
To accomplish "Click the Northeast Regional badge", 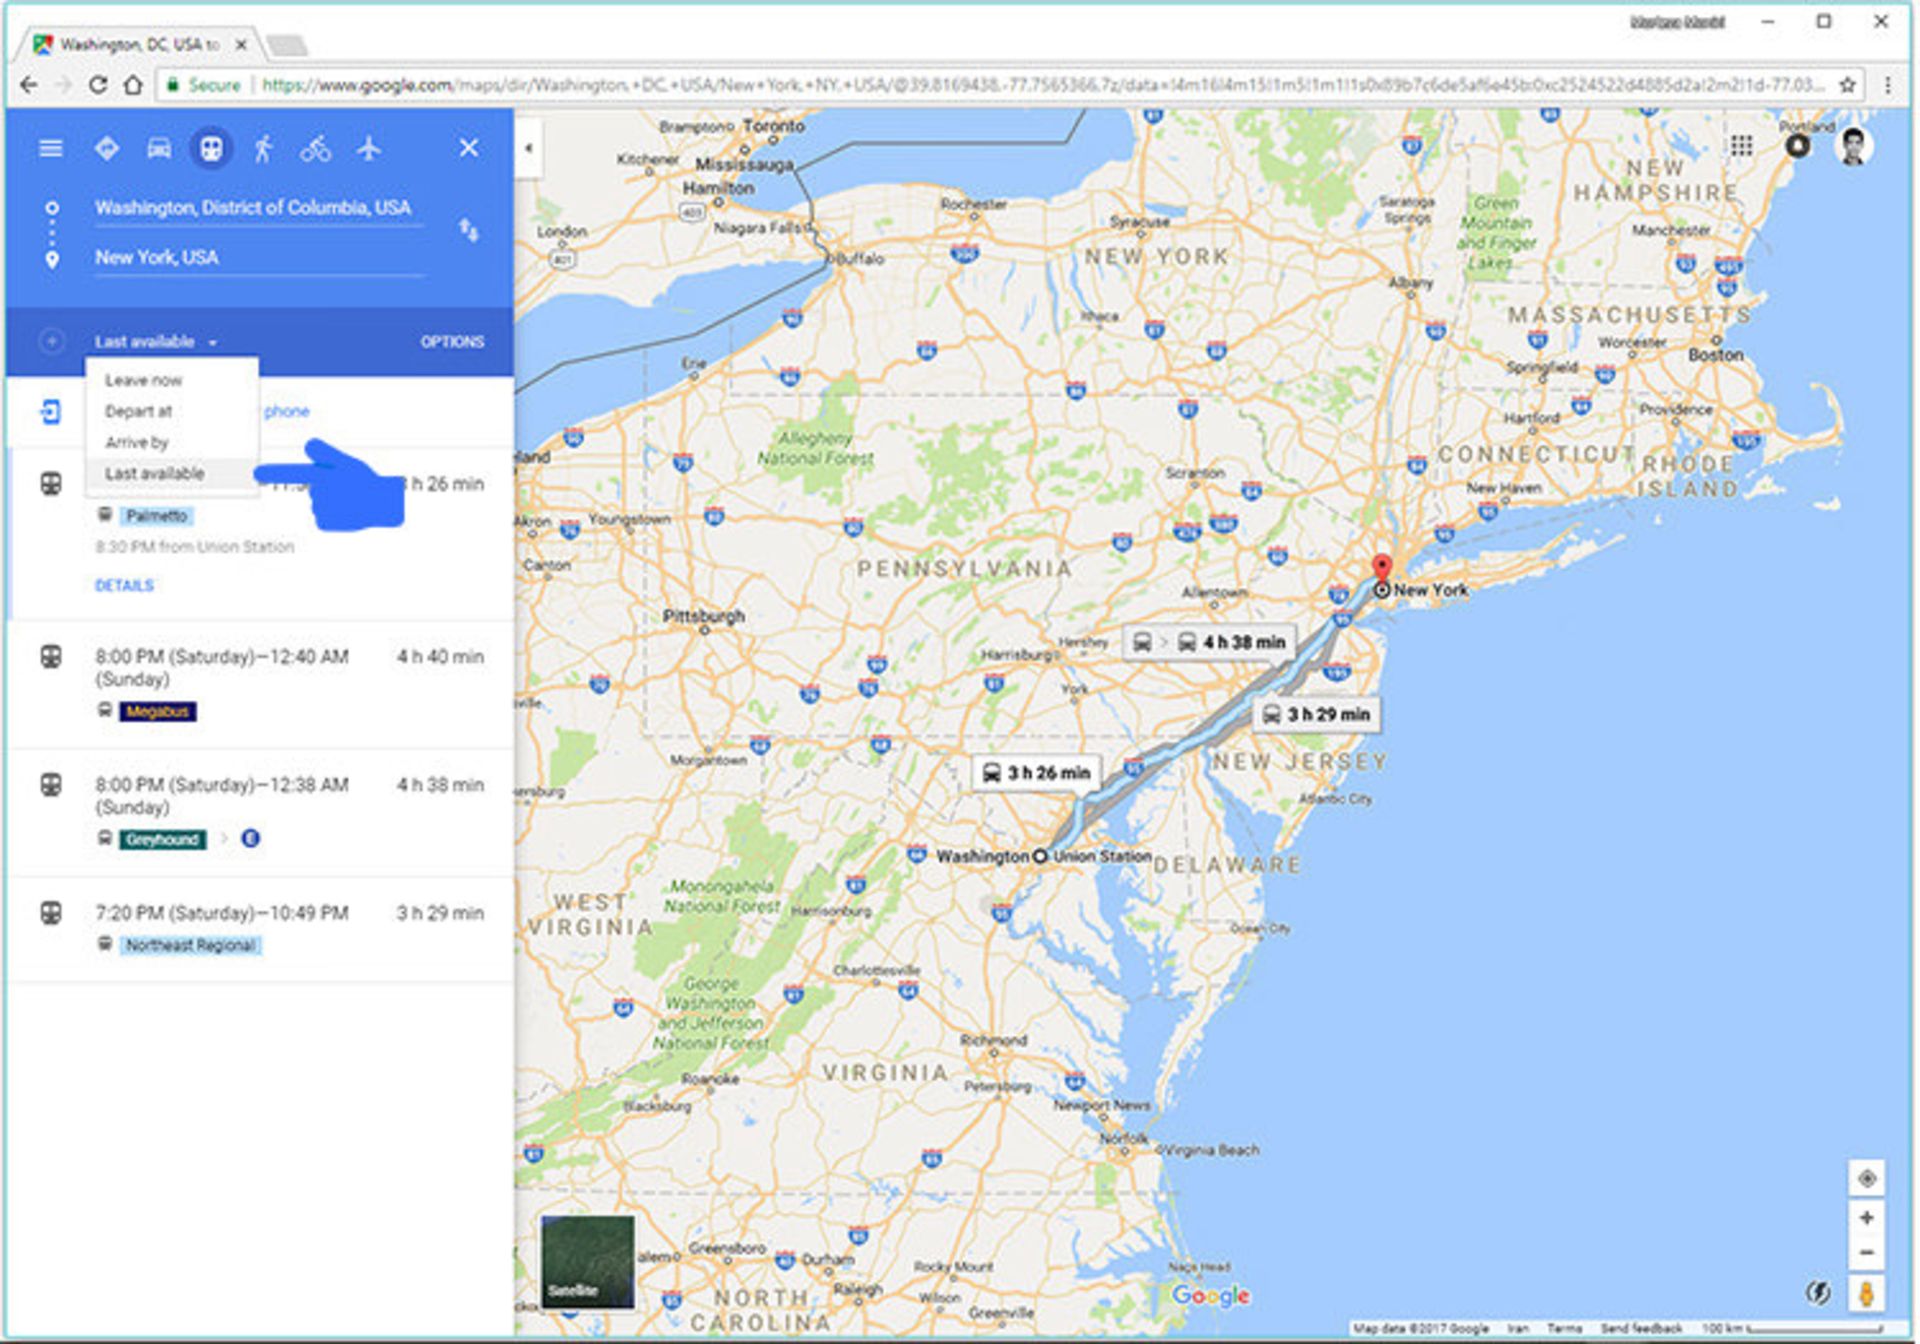I will 191,945.
